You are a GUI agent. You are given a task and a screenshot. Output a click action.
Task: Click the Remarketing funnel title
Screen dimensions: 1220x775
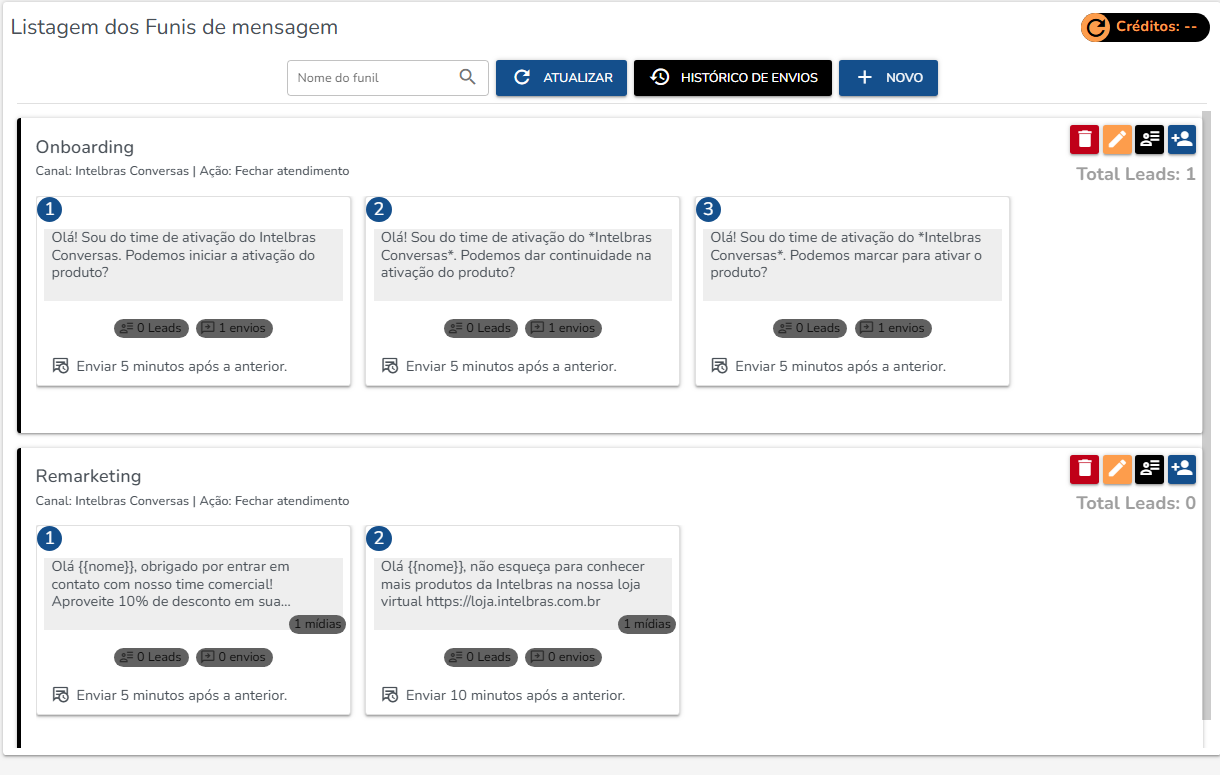pyautogui.click(x=89, y=476)
